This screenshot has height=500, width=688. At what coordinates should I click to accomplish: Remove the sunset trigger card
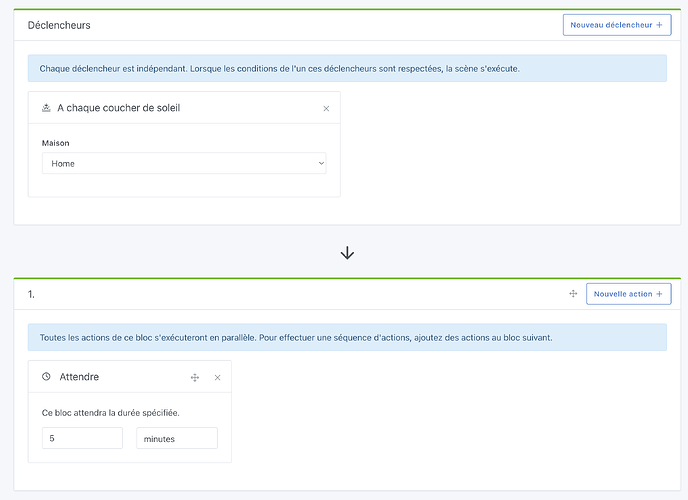click(326, 108)
